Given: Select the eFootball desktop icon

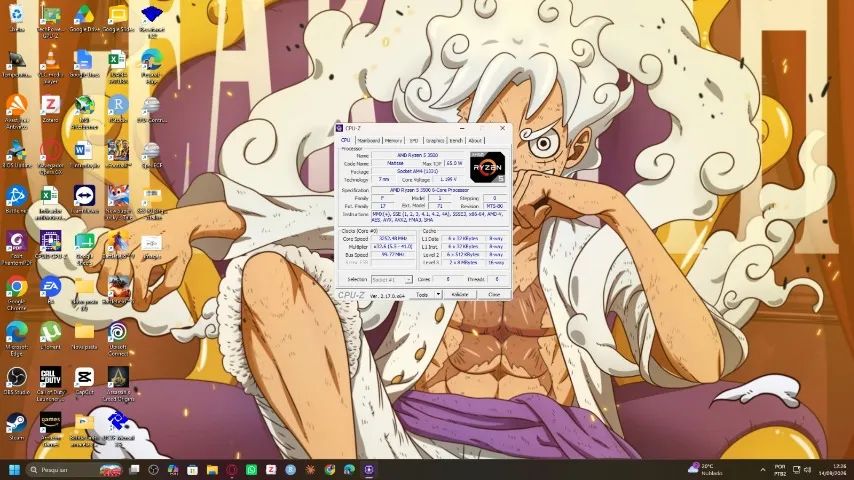Looking at the screenshot, I should tap(118, 154).
